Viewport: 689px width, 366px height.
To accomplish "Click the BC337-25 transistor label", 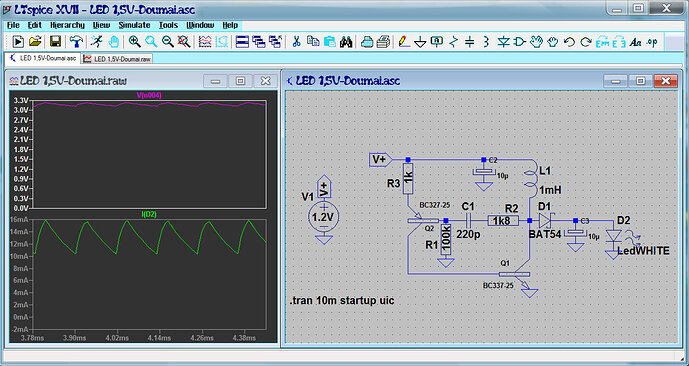I will [498, 286].
